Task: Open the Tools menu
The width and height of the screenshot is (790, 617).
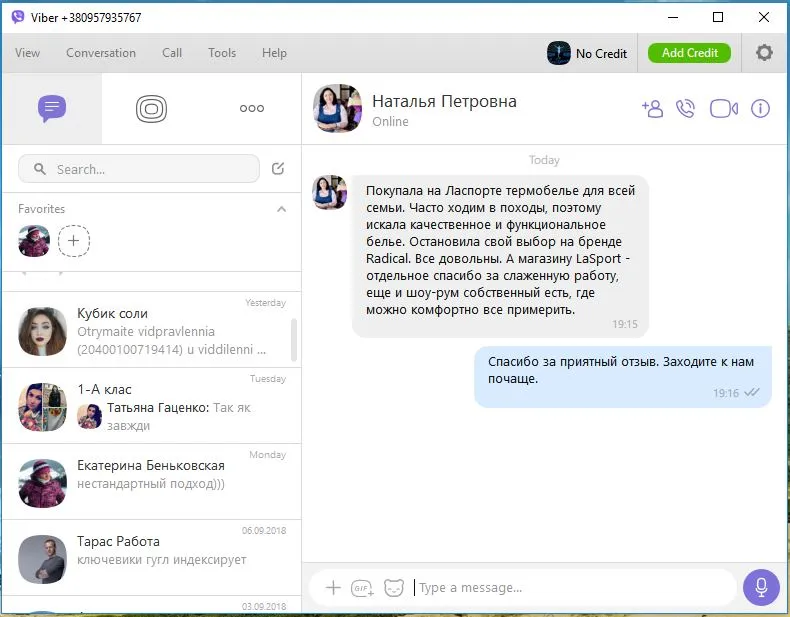Action: [222, 53]
